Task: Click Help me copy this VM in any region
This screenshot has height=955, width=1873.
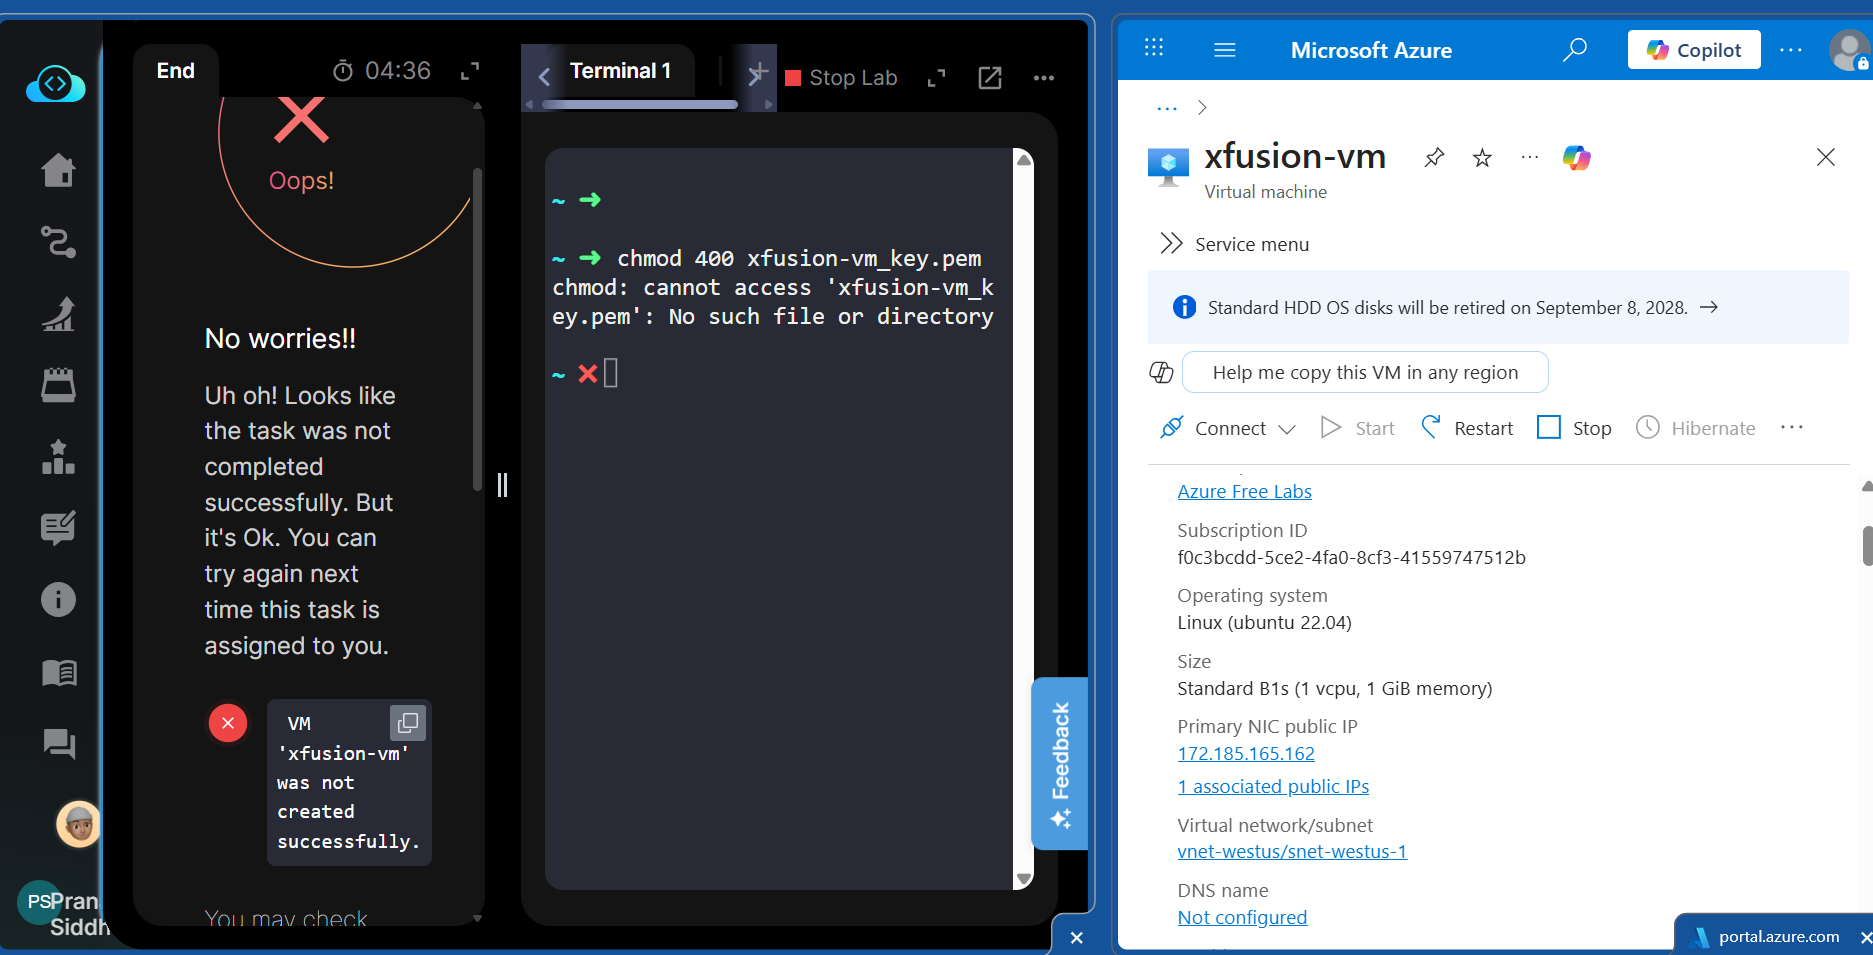Action: [1365, 373]
